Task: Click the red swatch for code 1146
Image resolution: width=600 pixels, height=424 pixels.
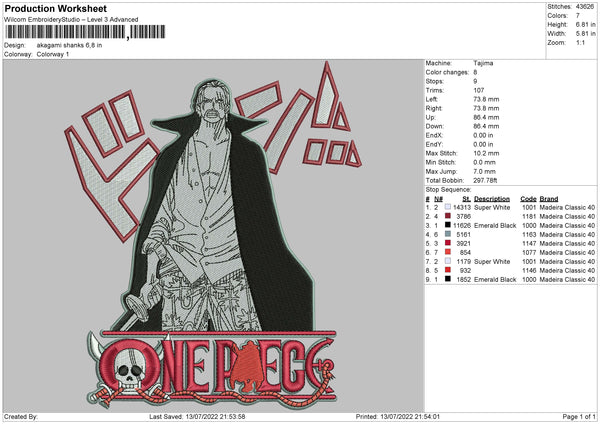Action: pyautogui.click(x=447, y=270)
